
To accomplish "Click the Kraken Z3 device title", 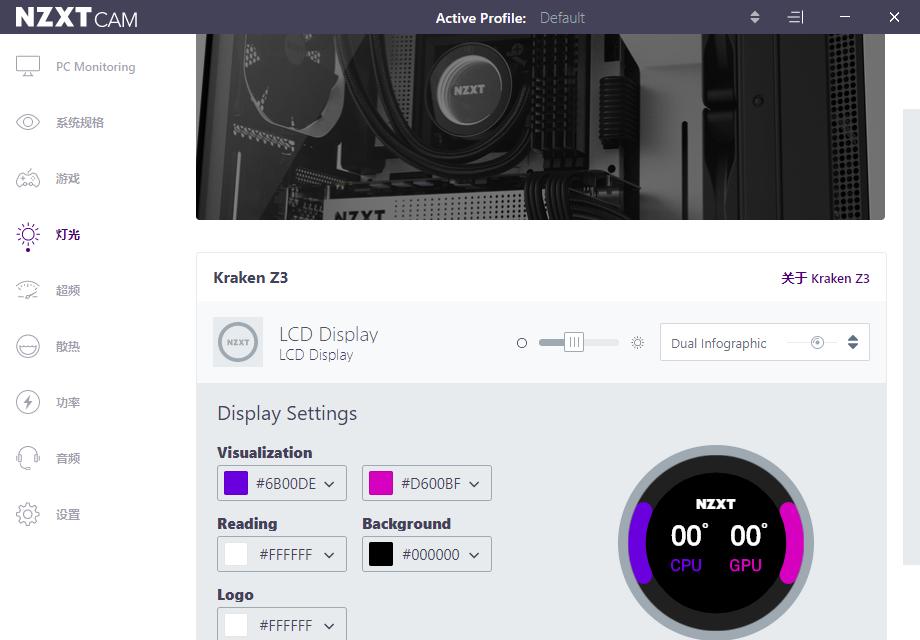I will 251,277.
